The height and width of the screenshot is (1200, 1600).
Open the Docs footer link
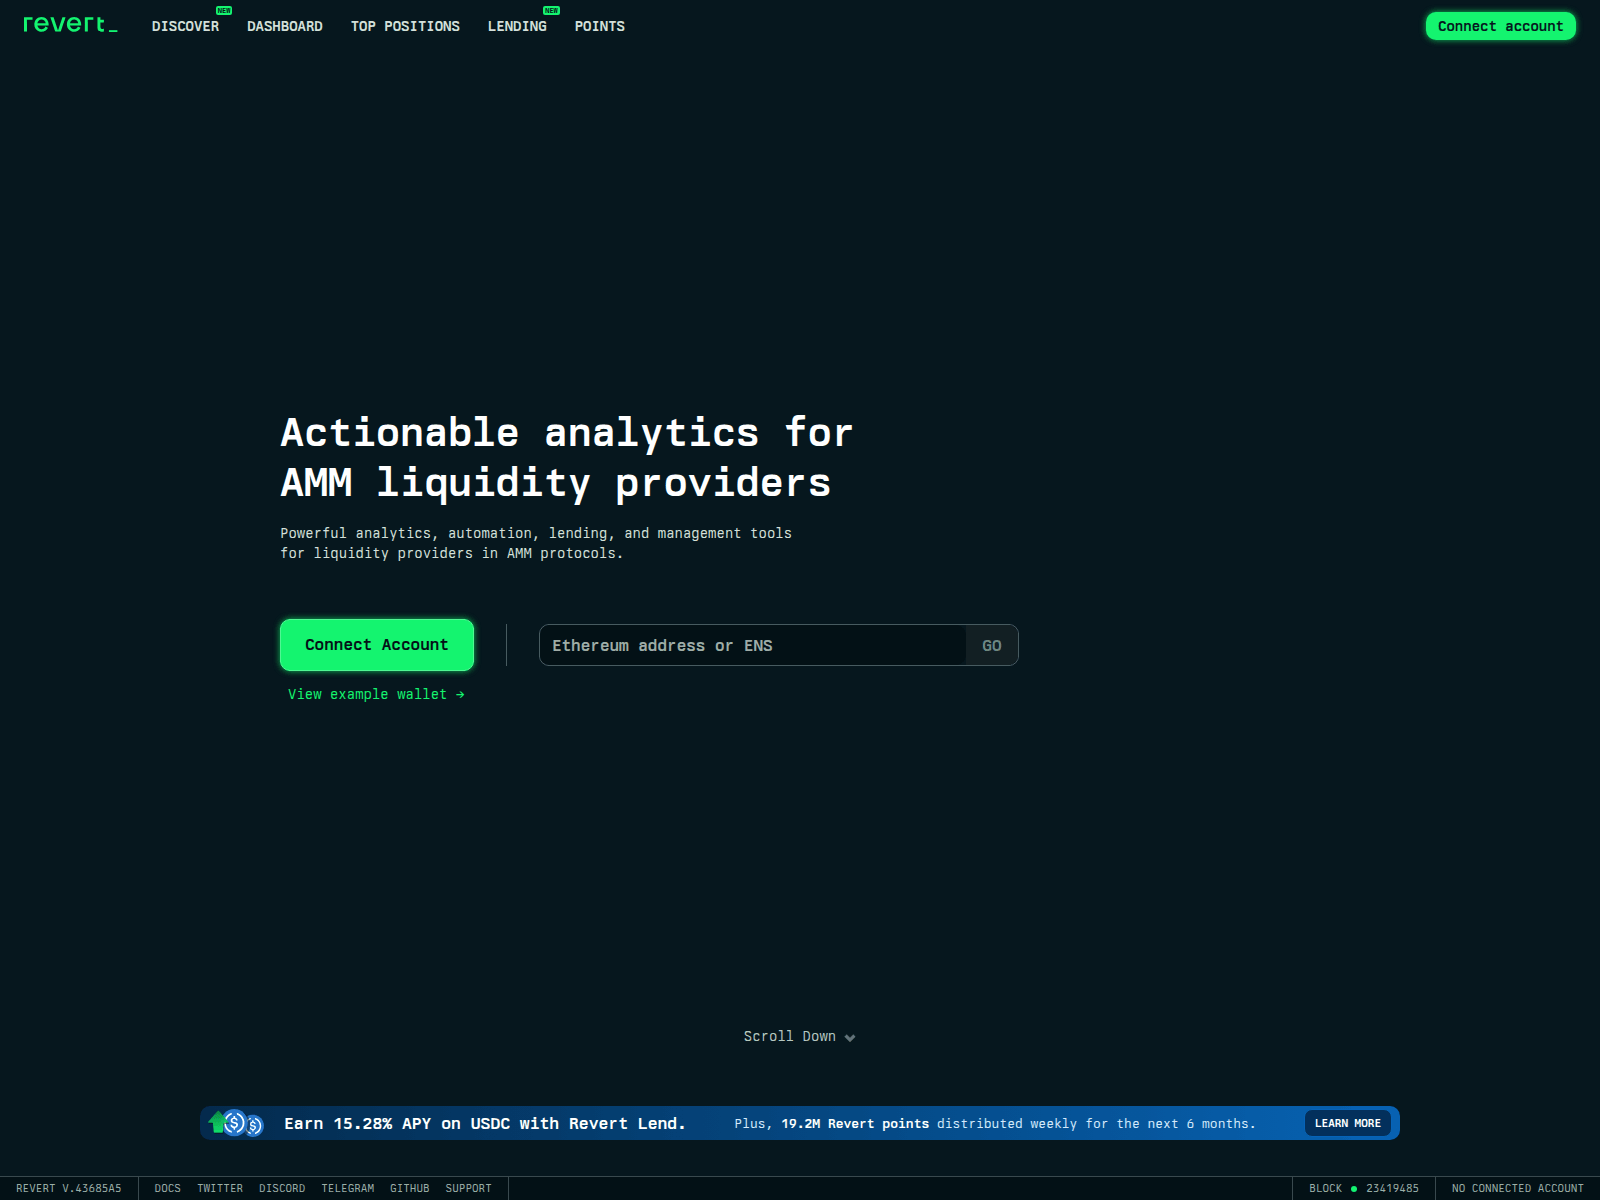[x=167, y=1189]
